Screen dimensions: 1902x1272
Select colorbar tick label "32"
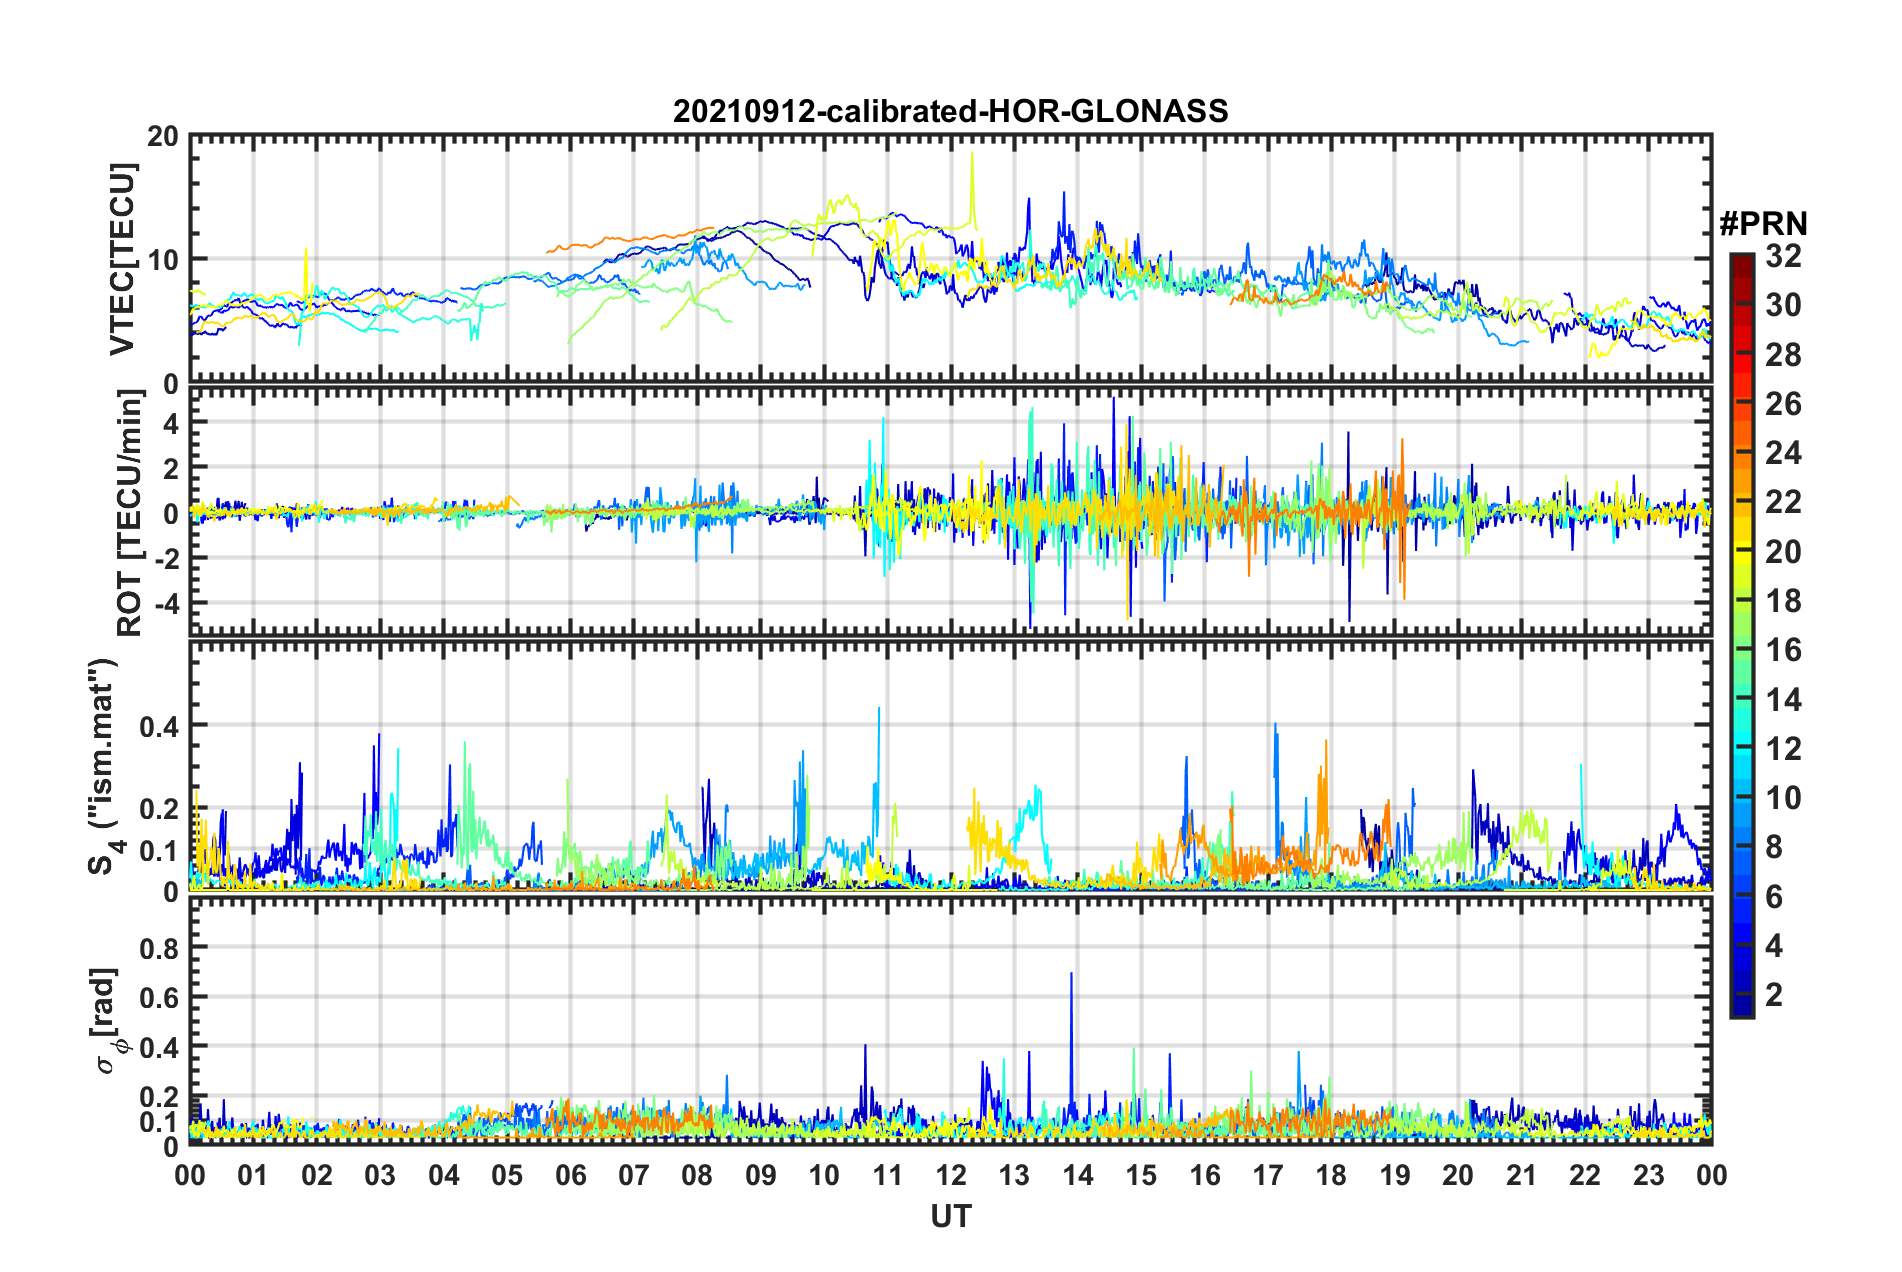pyautogui.click(x=1783, y=256)
